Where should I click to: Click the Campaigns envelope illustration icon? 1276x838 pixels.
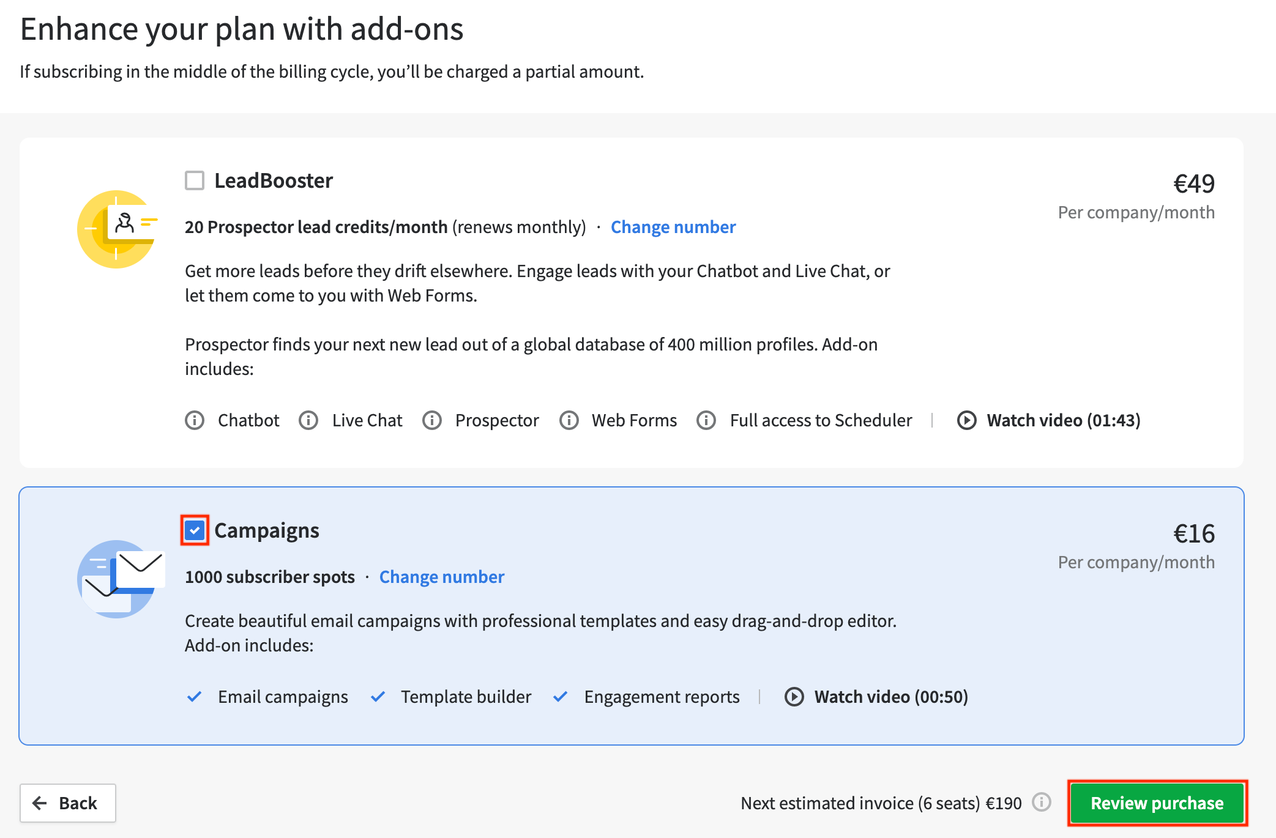click(x=120, y=579)
